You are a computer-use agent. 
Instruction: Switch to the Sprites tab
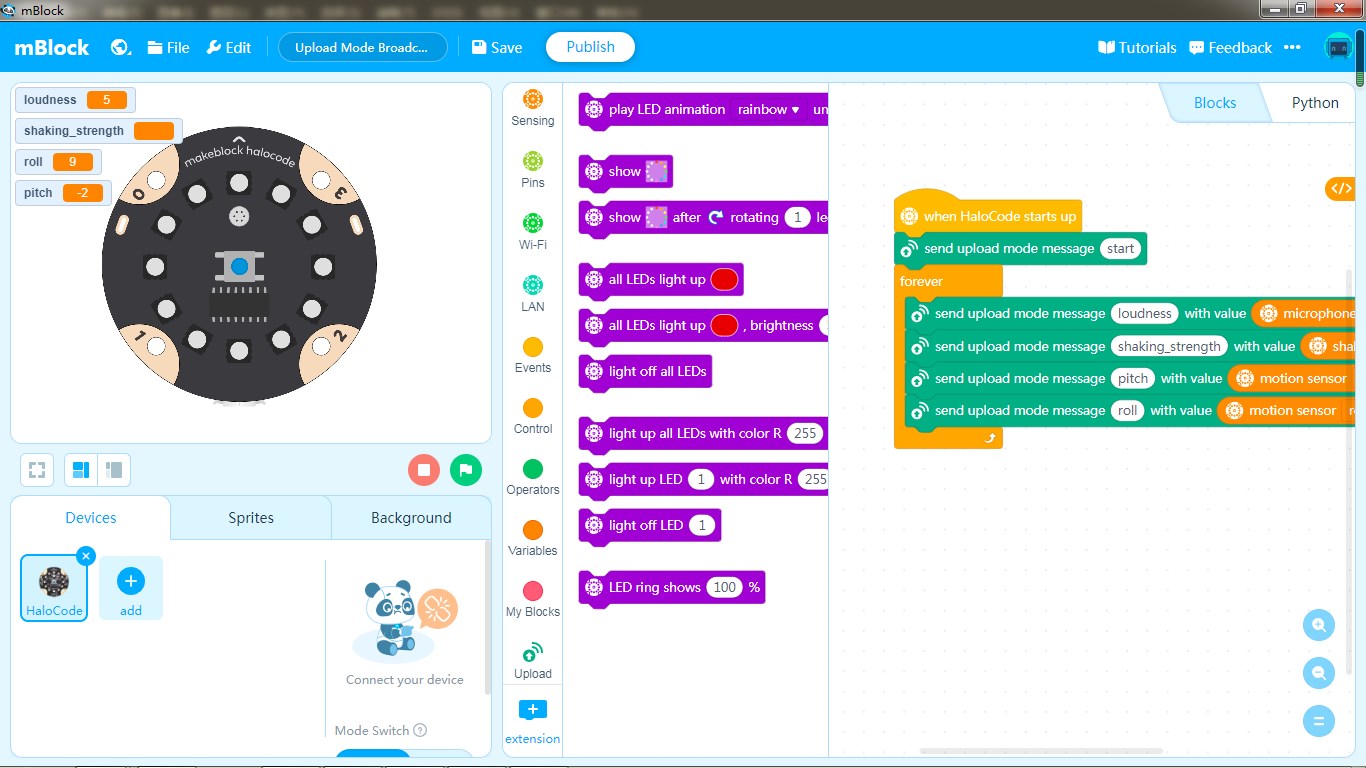[x=249, y=517]
